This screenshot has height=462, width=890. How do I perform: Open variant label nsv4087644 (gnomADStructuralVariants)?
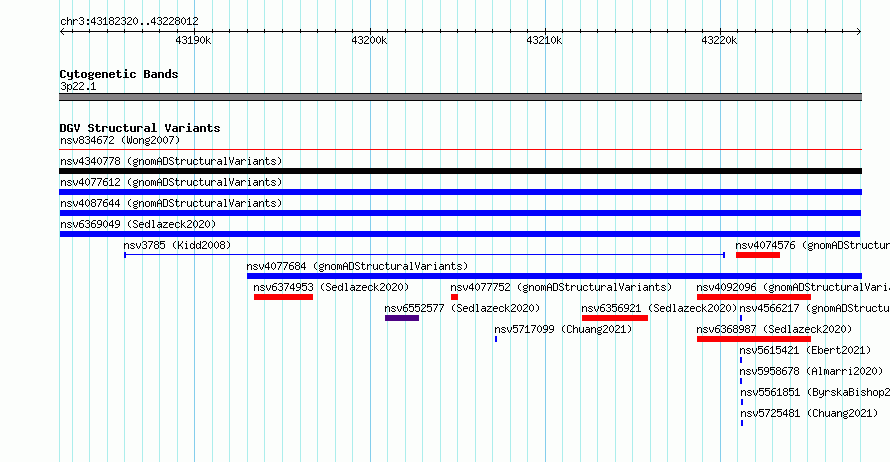(x=171, y=203)
